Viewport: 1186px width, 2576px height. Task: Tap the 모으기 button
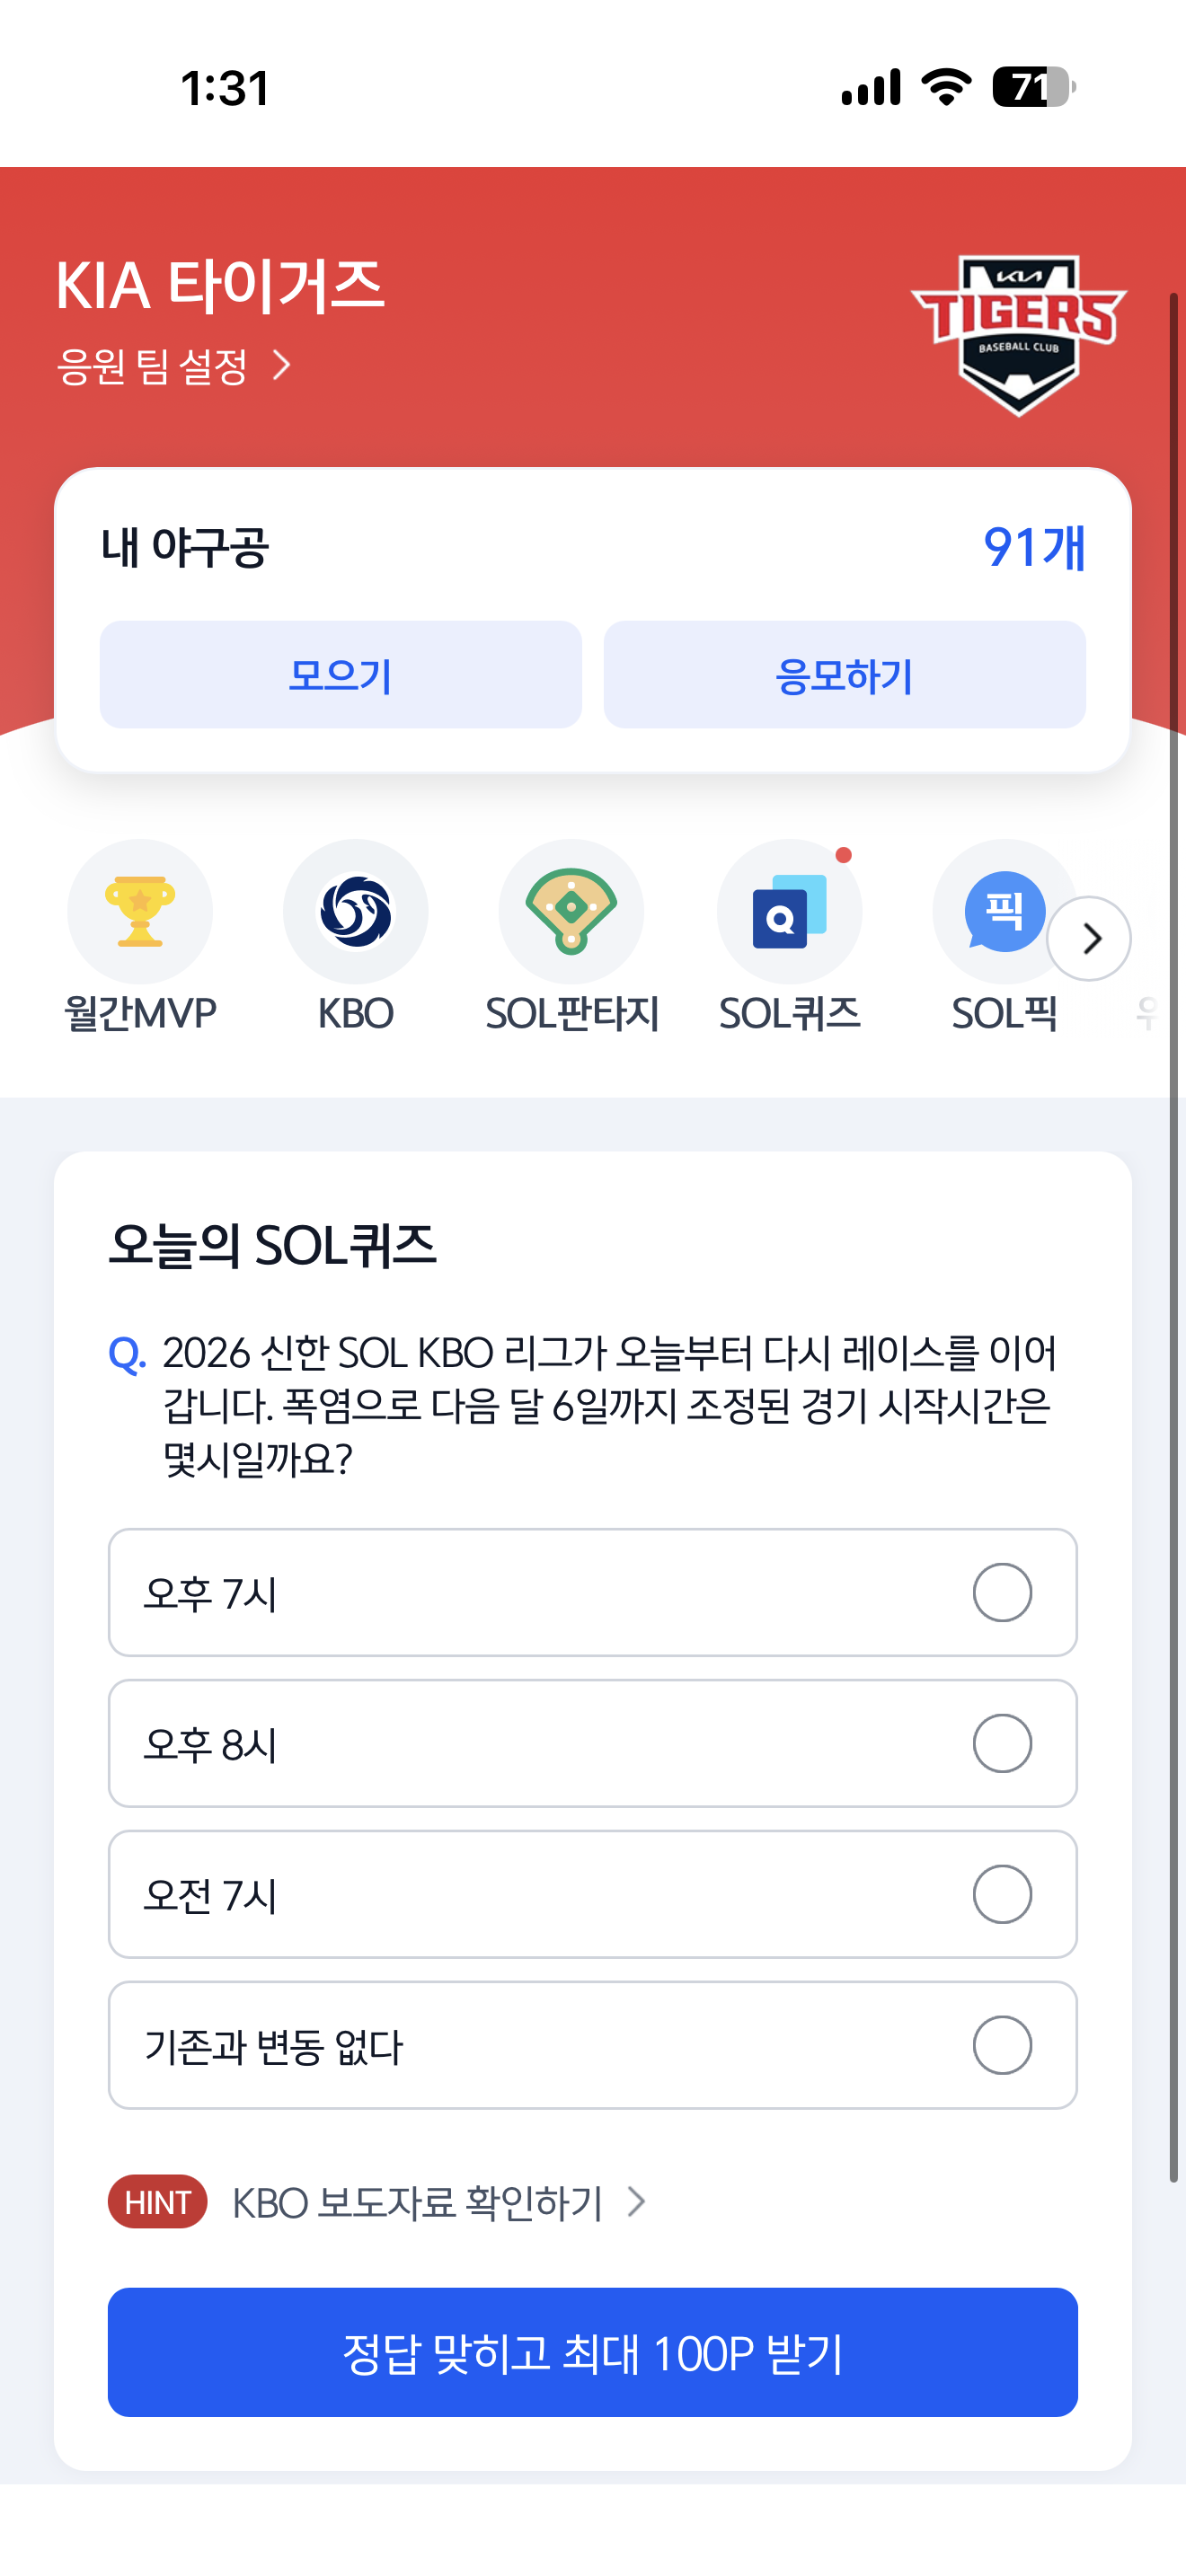(x=341, y=674)
